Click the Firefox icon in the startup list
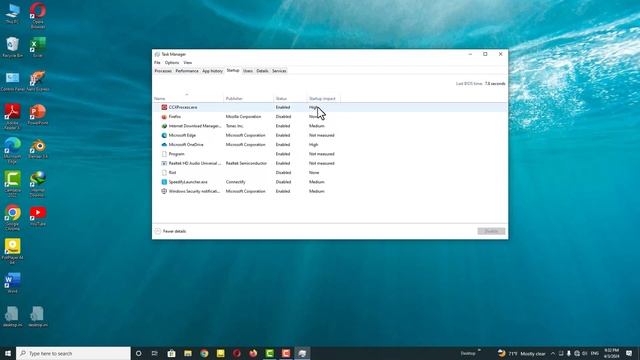640x360 pixels. (164, 116)
